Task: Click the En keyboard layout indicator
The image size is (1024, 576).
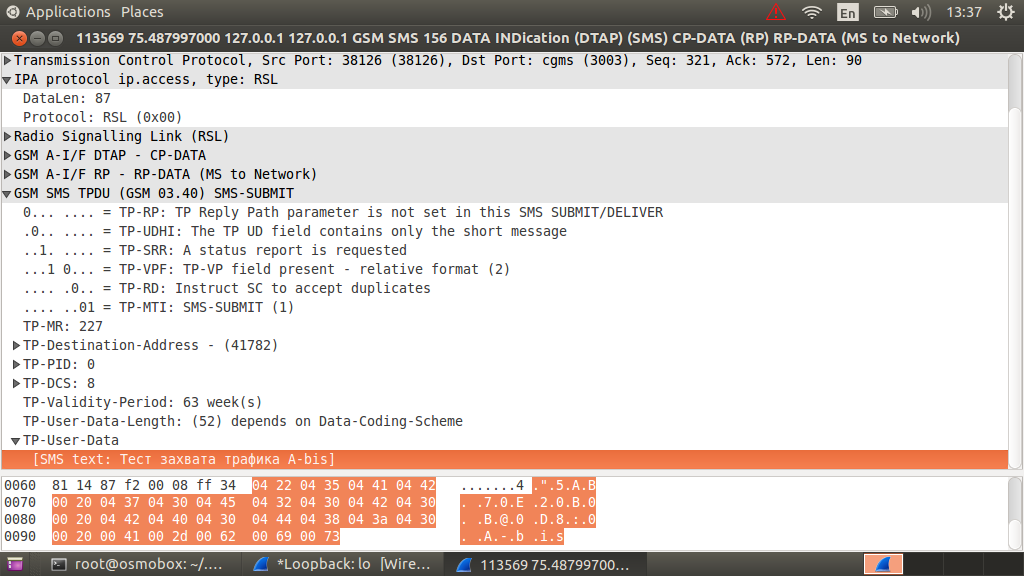Action: click(x=847, y=11)
